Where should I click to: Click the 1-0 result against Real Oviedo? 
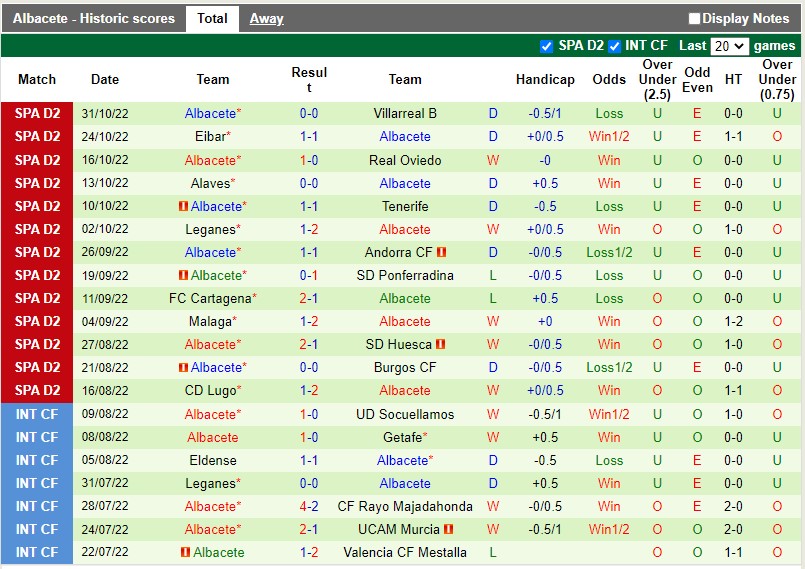click(x=309, y=160)
